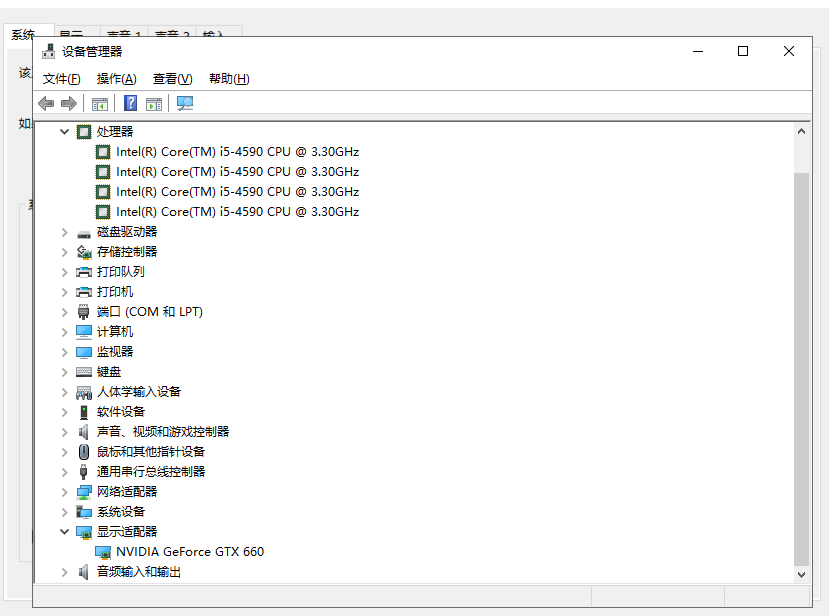Expand the 监视器 category
Viewport: 829px width, 616px height.
[x=65, y=352]
